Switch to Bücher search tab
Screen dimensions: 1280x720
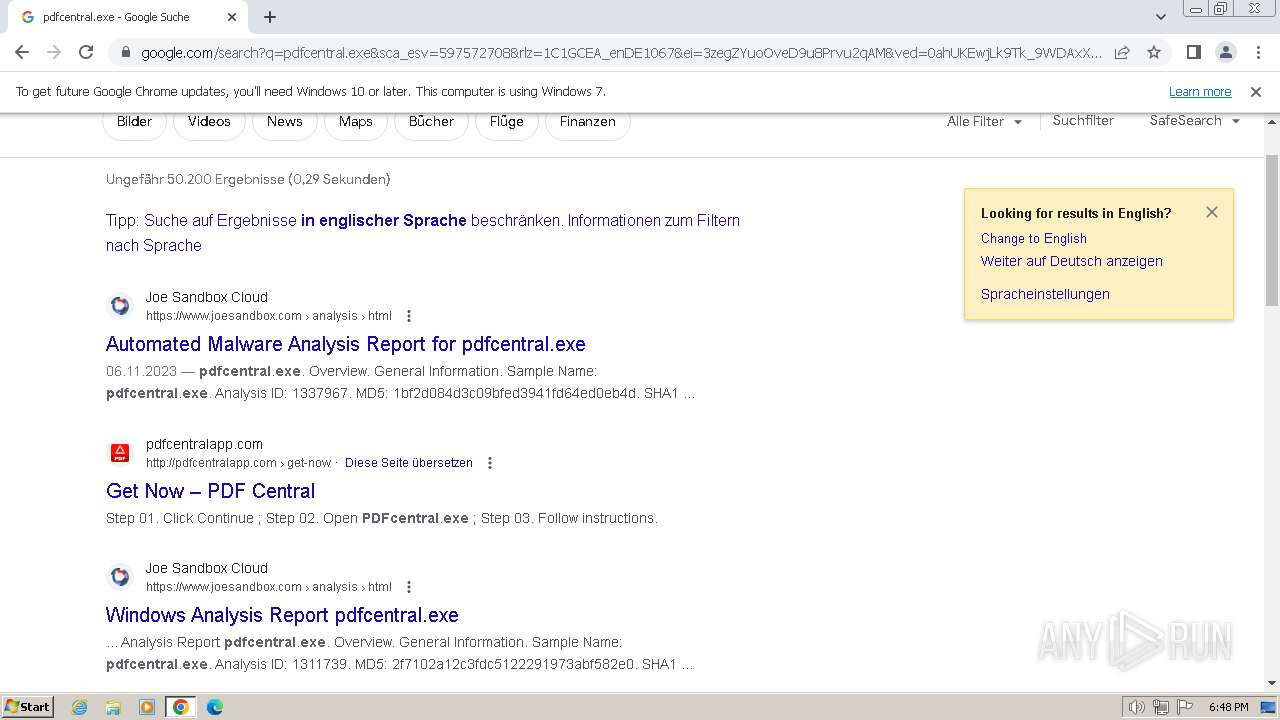coord(431,121)
